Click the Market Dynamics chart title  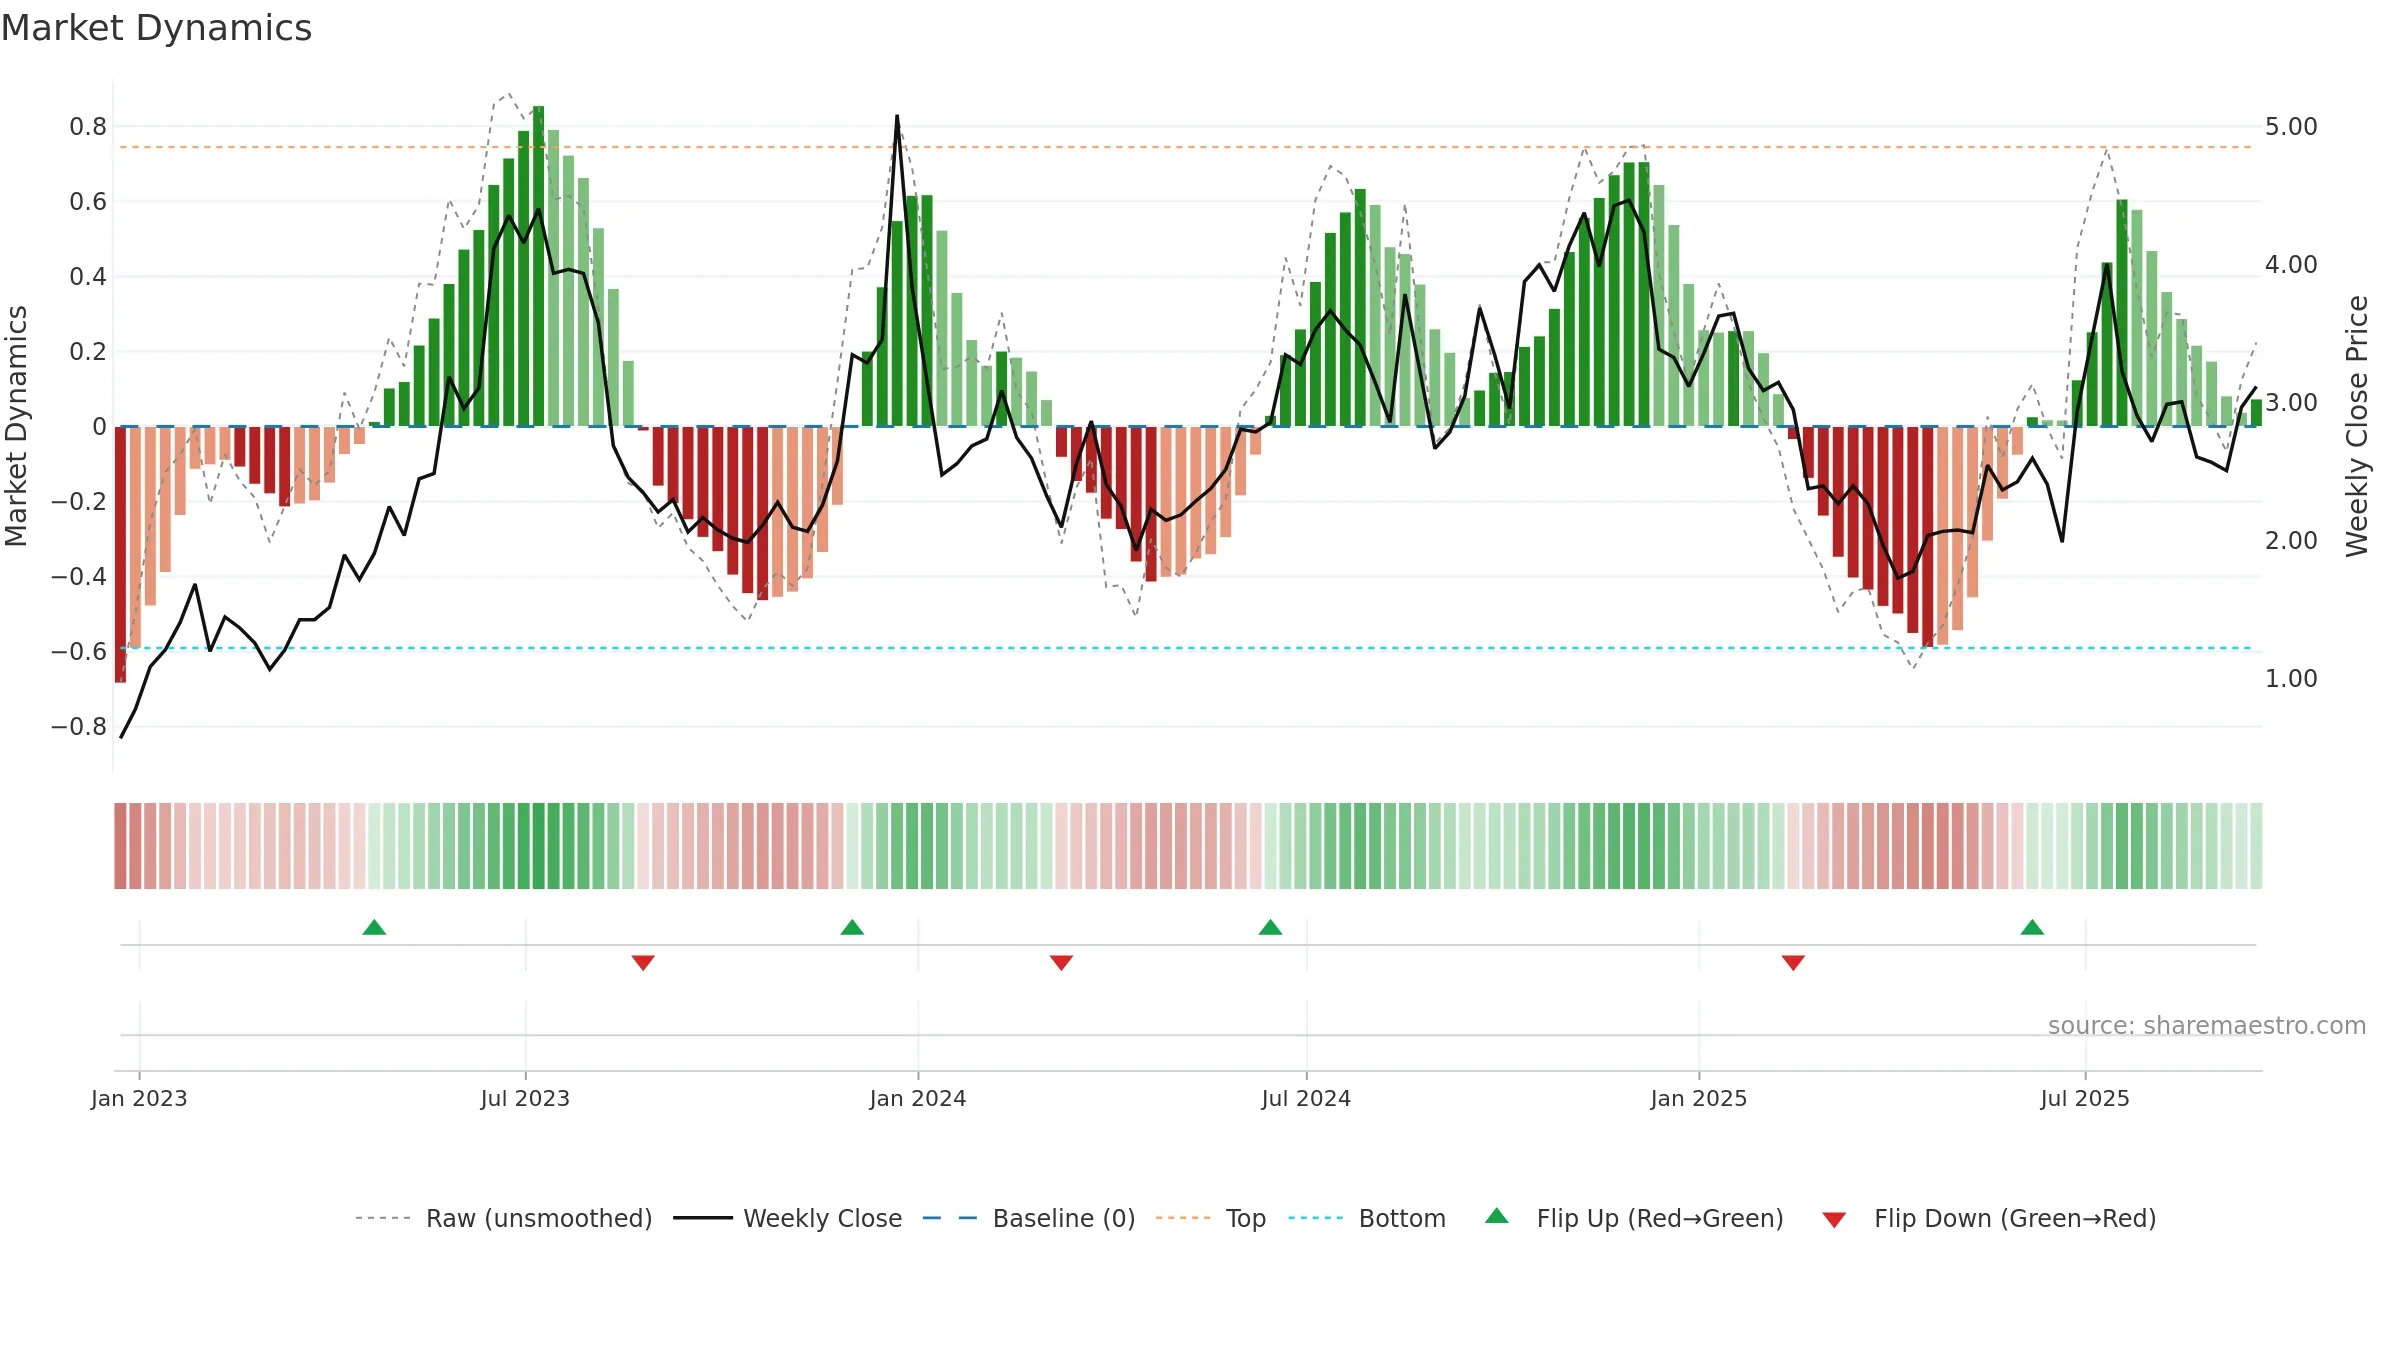coord(157,28)
